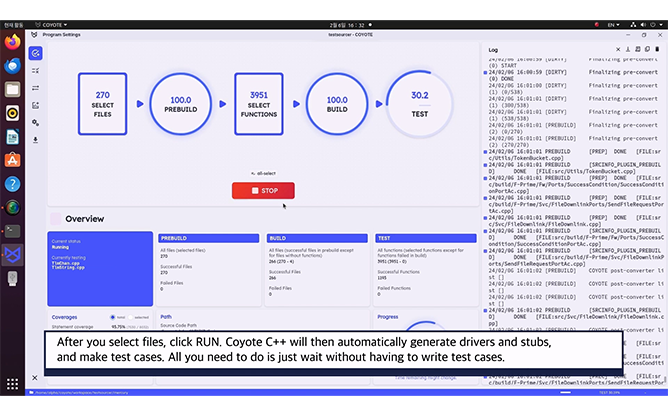Click the Progress heading

(388, 317)
